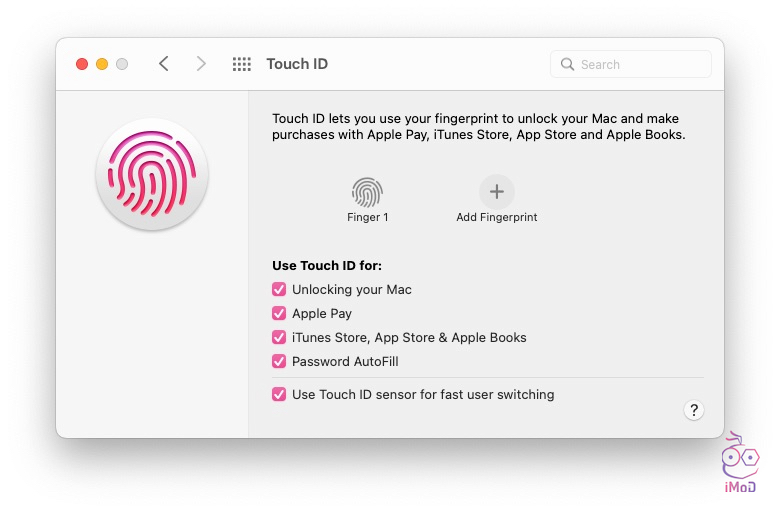This screenshot has height=512, width=780.
Task: Uncheck the Apple Pay checkbox
Action: click(x=279, y=314)
